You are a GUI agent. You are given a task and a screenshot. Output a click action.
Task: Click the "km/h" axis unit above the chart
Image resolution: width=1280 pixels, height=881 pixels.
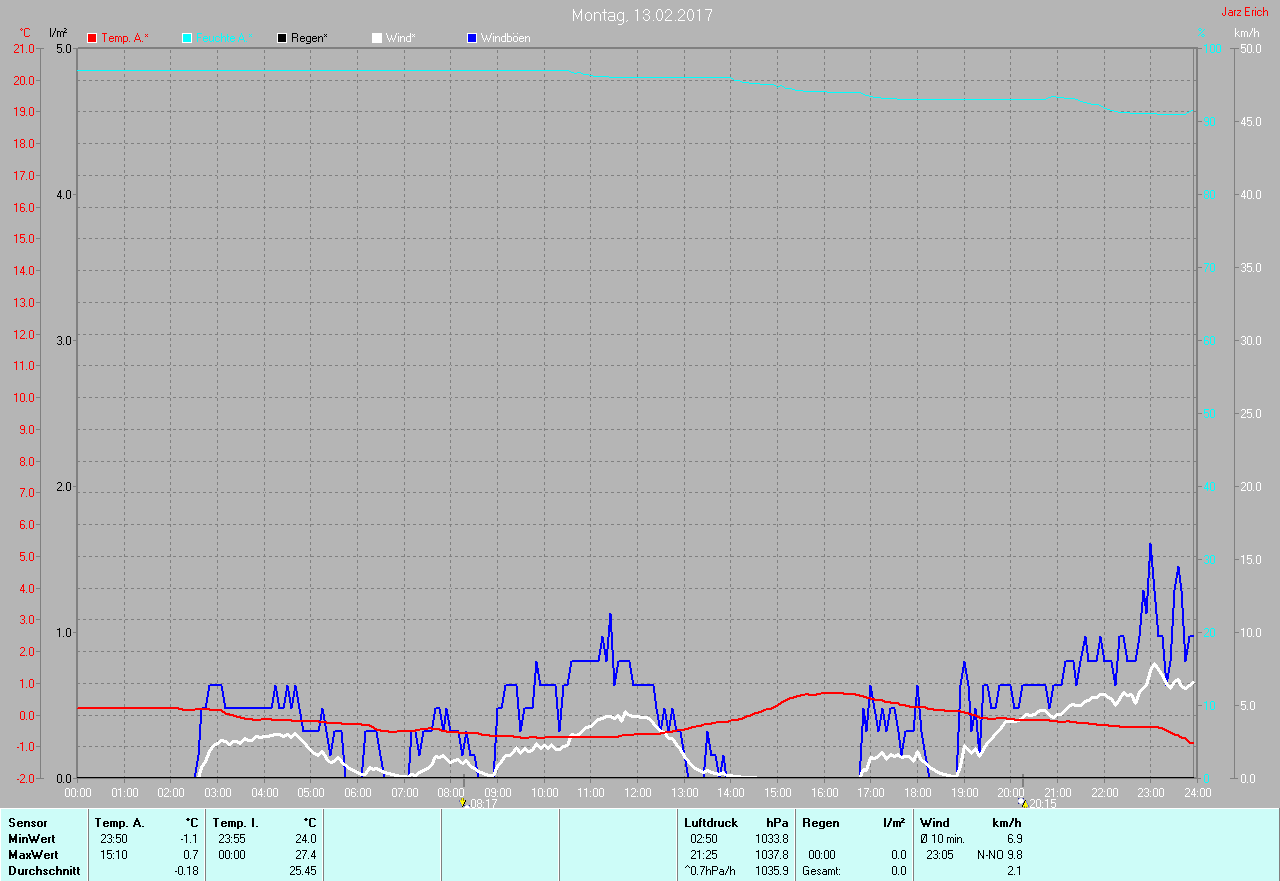[1247, 33]
